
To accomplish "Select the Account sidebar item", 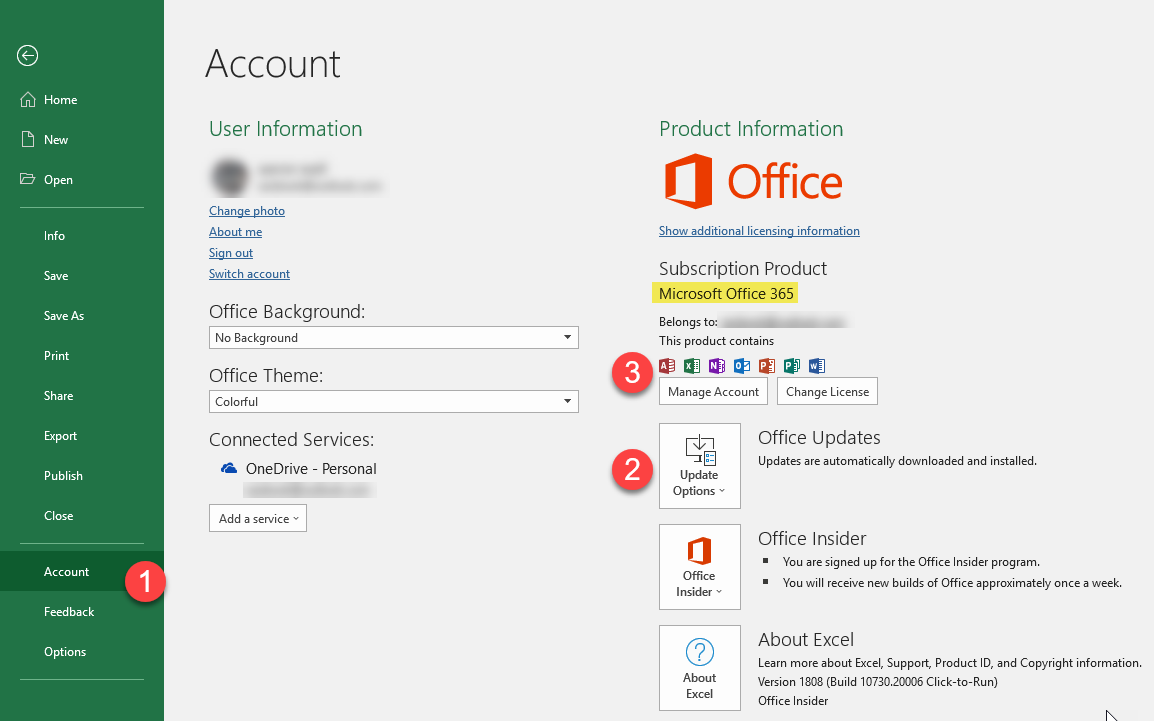I will (82, 572).
